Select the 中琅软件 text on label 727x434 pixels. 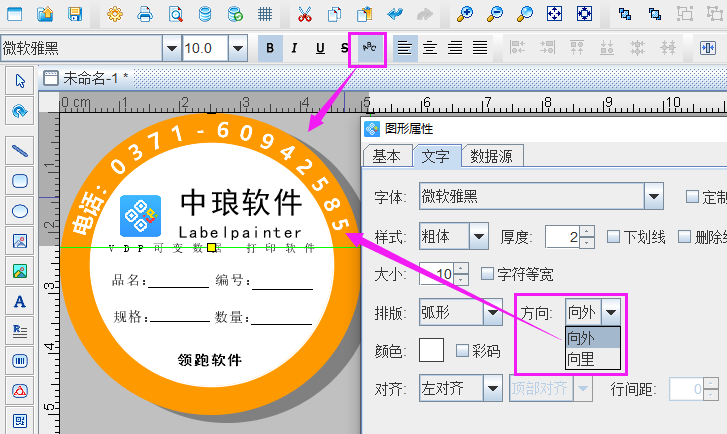tap(241, 203)
